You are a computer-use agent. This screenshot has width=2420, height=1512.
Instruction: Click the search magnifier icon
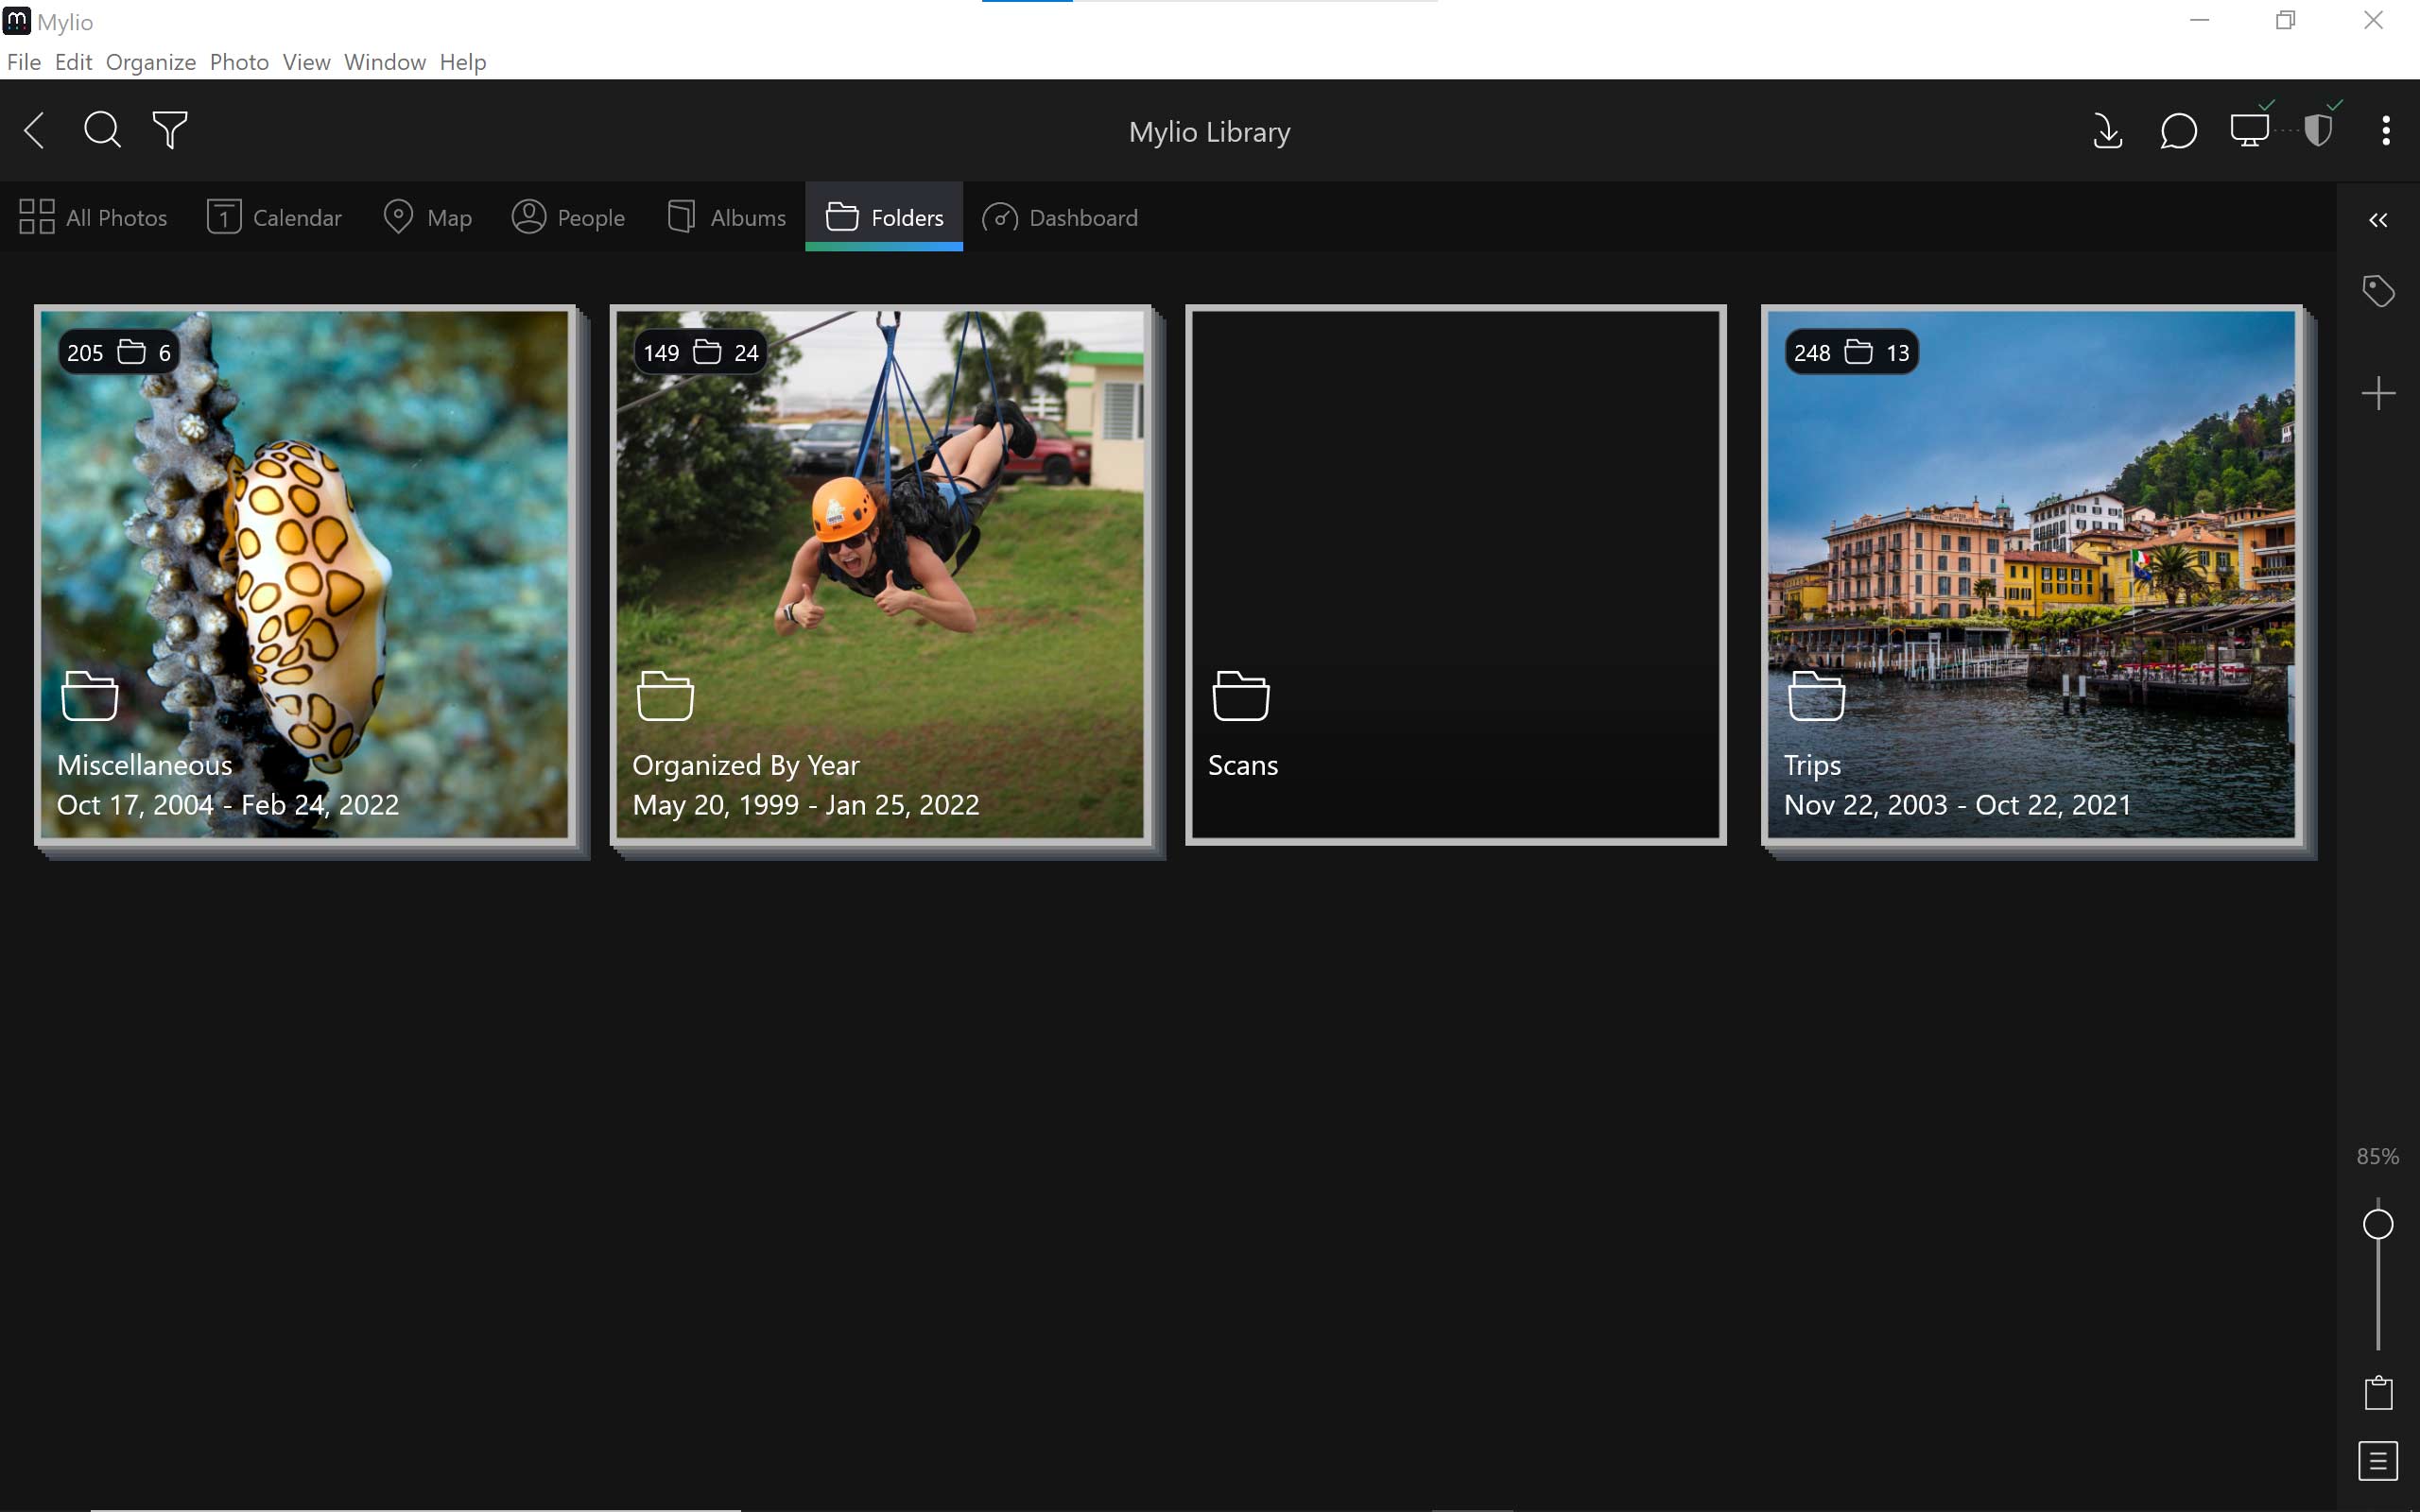tap(102, 130)
